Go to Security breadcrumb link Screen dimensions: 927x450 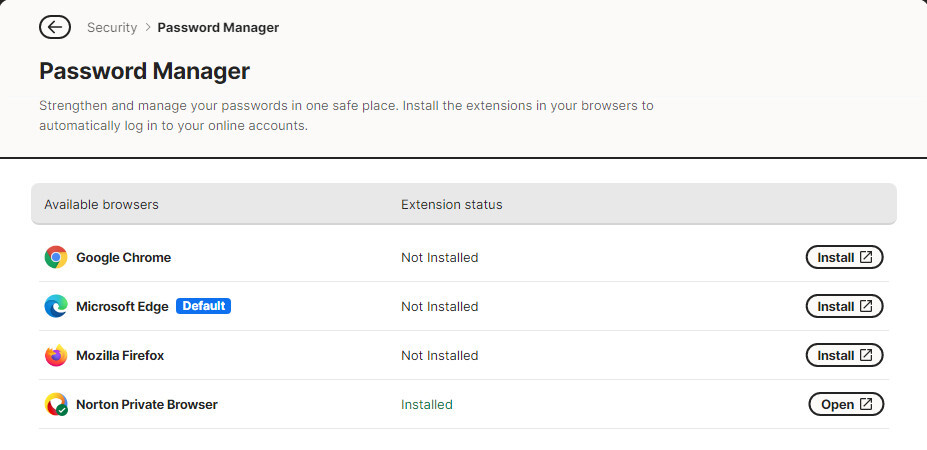click(112, 27)
